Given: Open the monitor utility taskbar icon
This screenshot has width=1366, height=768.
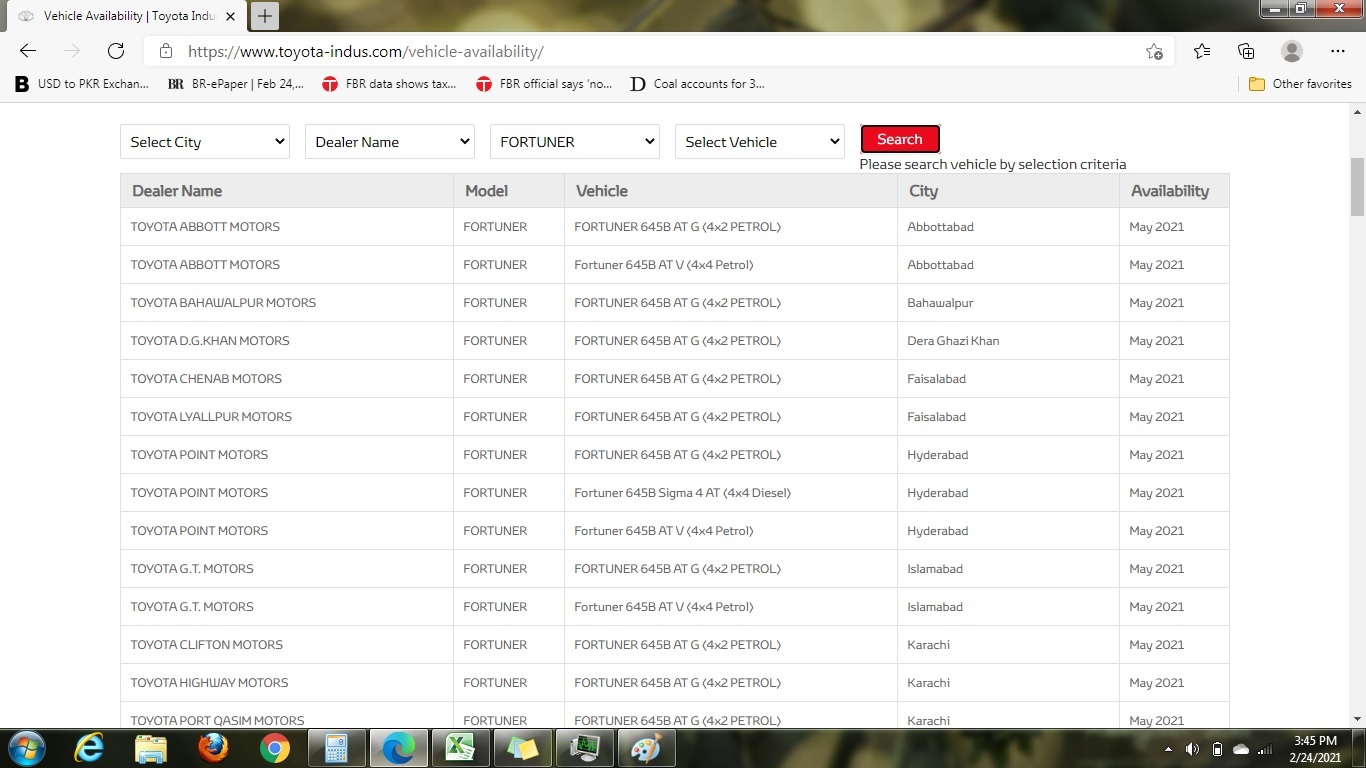Looking at the screenshot, I should click(584, 748).
